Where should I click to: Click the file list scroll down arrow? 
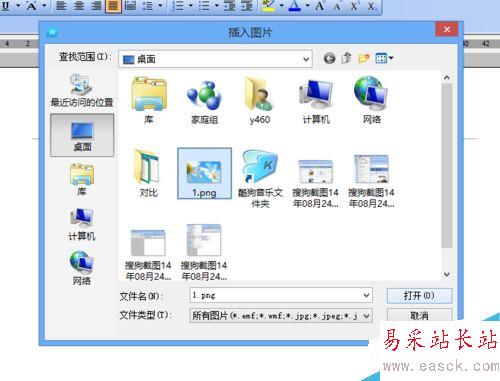point(447,274)
